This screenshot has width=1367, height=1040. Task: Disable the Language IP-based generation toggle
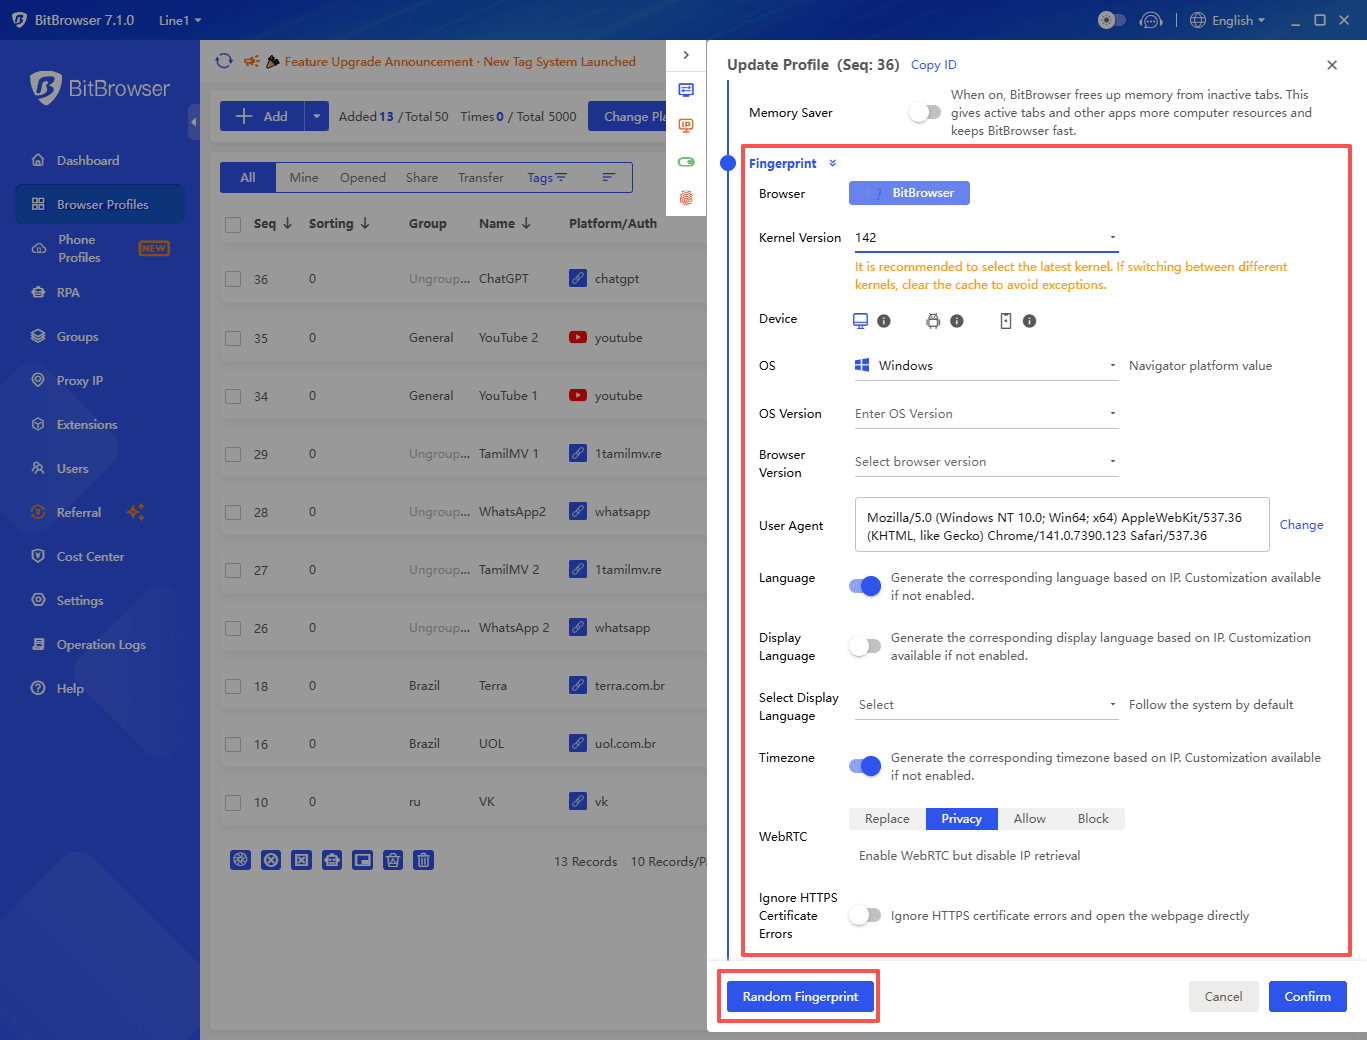(864, 586)
